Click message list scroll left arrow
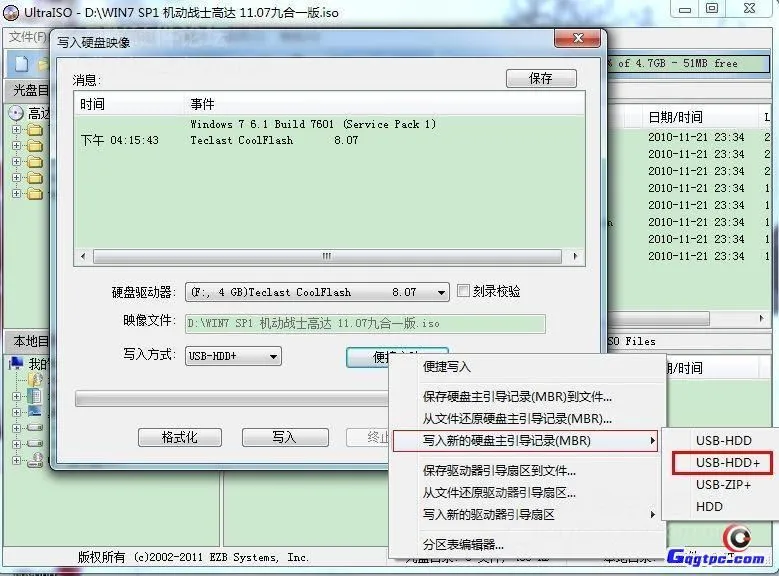 [83, 256]
